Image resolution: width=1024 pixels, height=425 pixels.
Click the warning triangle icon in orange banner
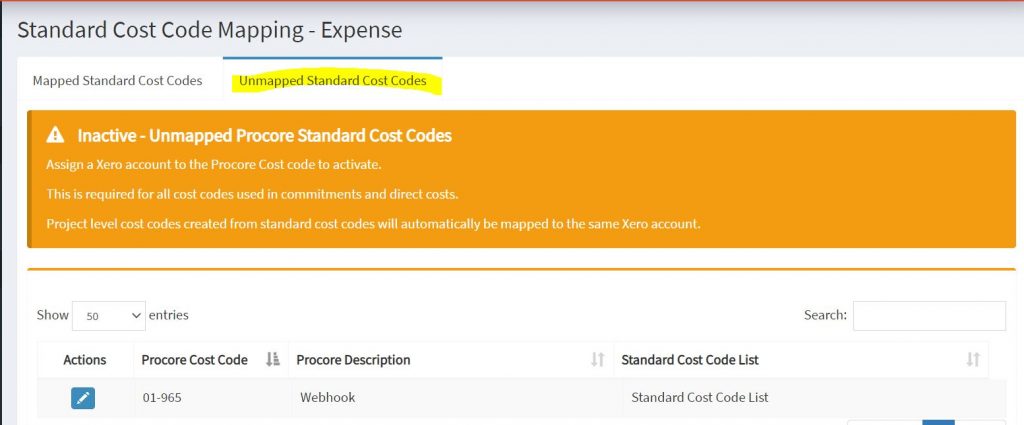56,135
